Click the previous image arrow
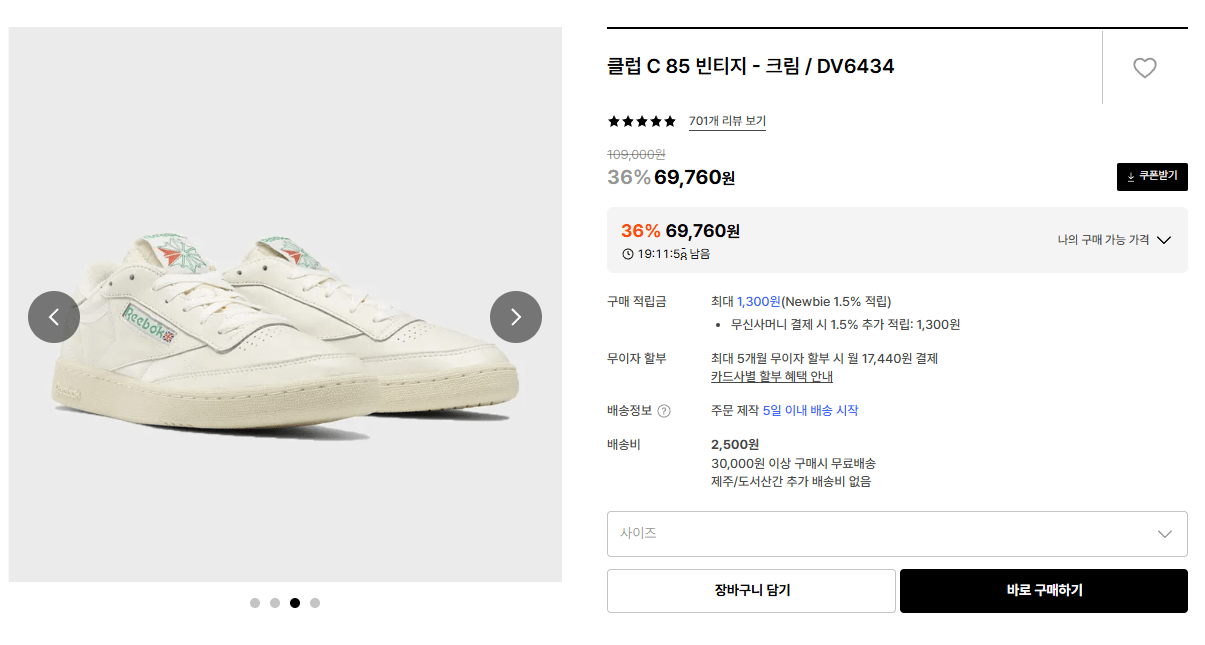 pos(54,317)
